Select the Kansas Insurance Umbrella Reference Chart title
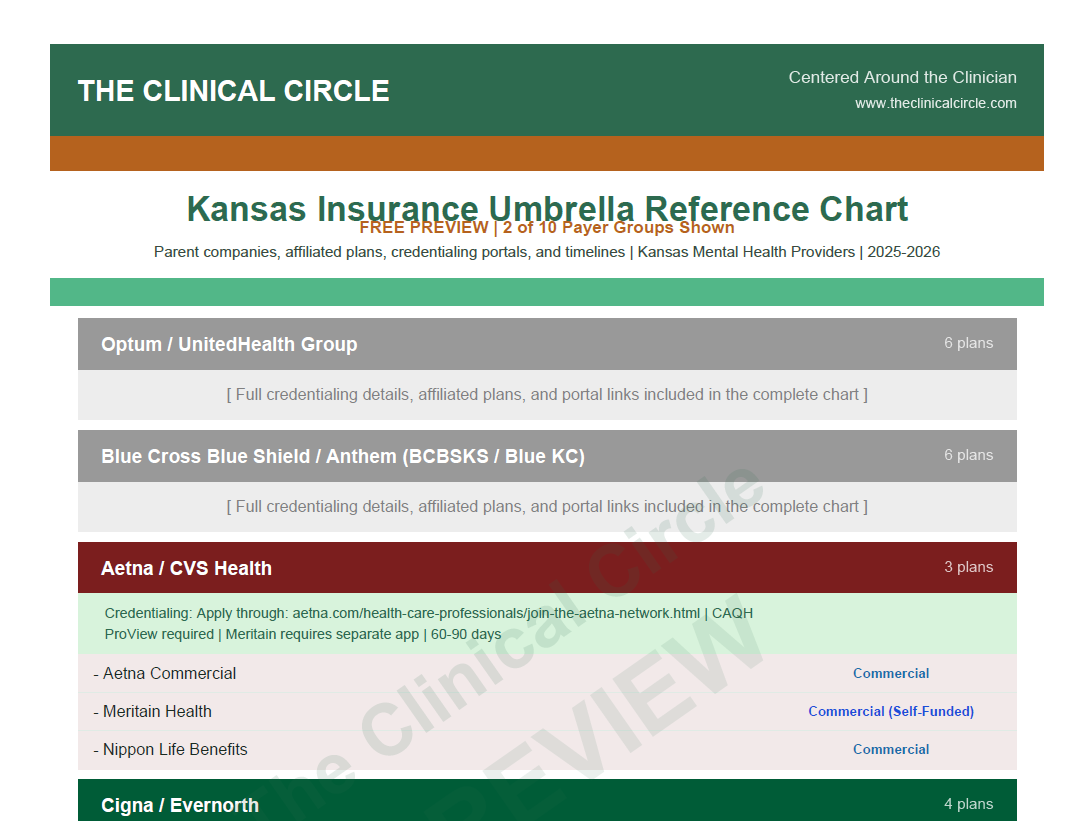This screenshot has height=821, width=1087. tap(547, 208)
